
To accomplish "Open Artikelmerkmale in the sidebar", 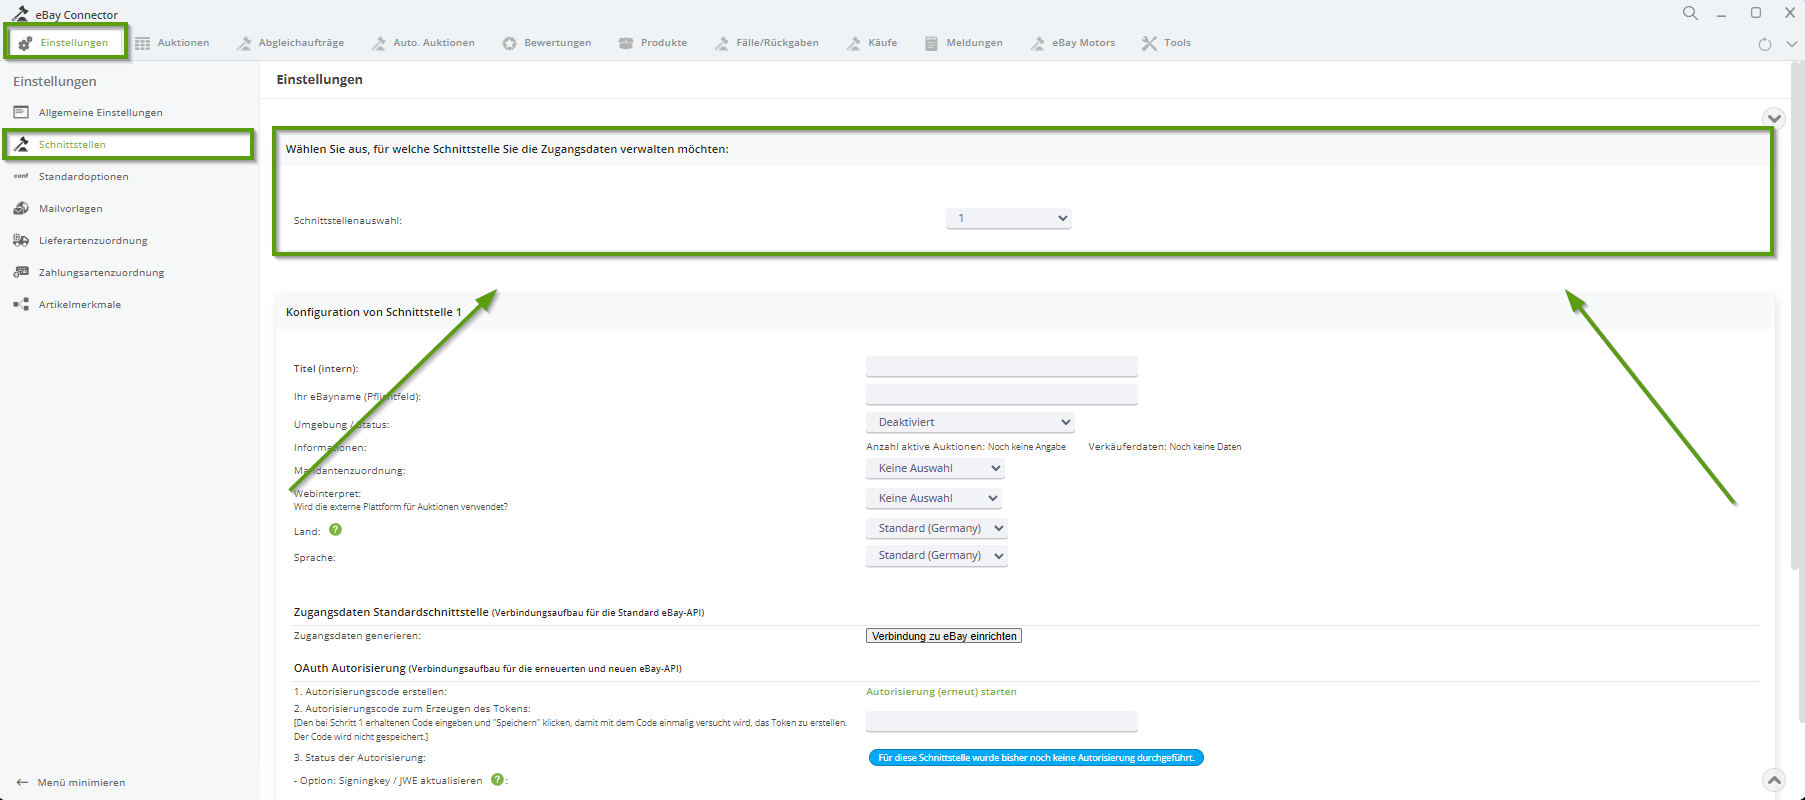I will 79,305.
